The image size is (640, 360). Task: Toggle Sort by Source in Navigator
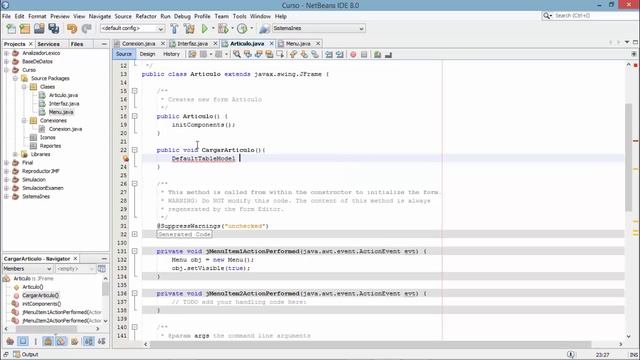pos(102,341)
